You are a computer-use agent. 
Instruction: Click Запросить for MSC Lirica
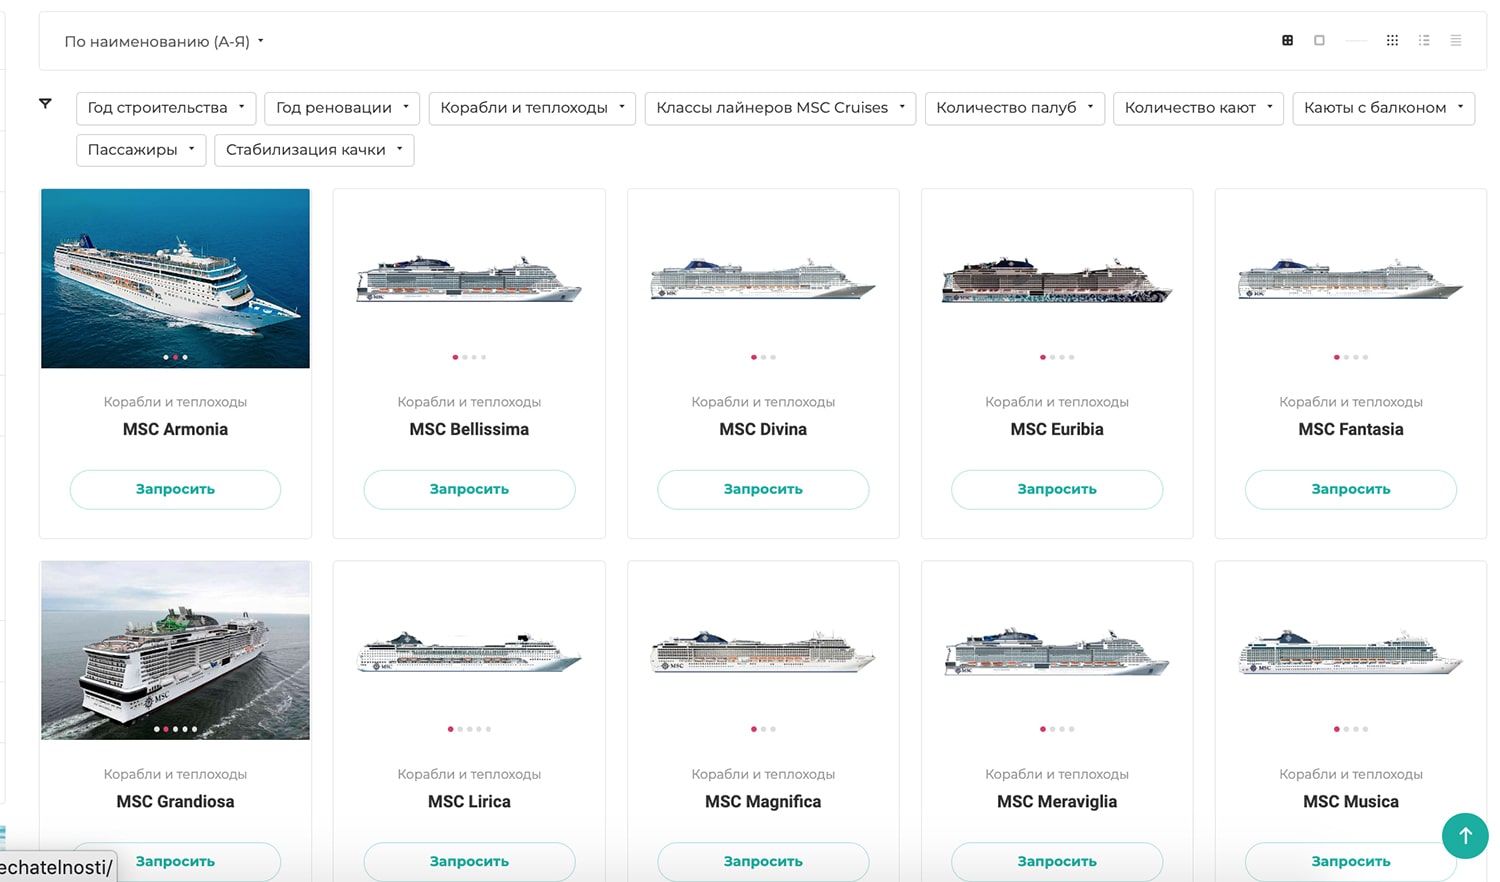click(x=469, y=861)
